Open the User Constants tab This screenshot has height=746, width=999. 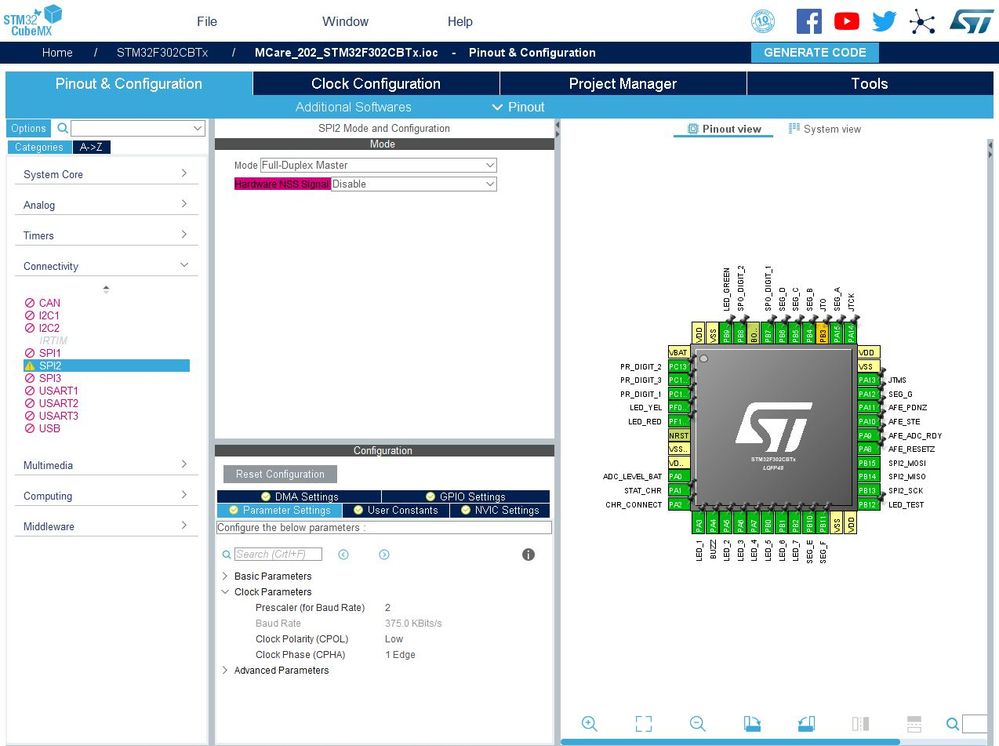pos(396,510)
